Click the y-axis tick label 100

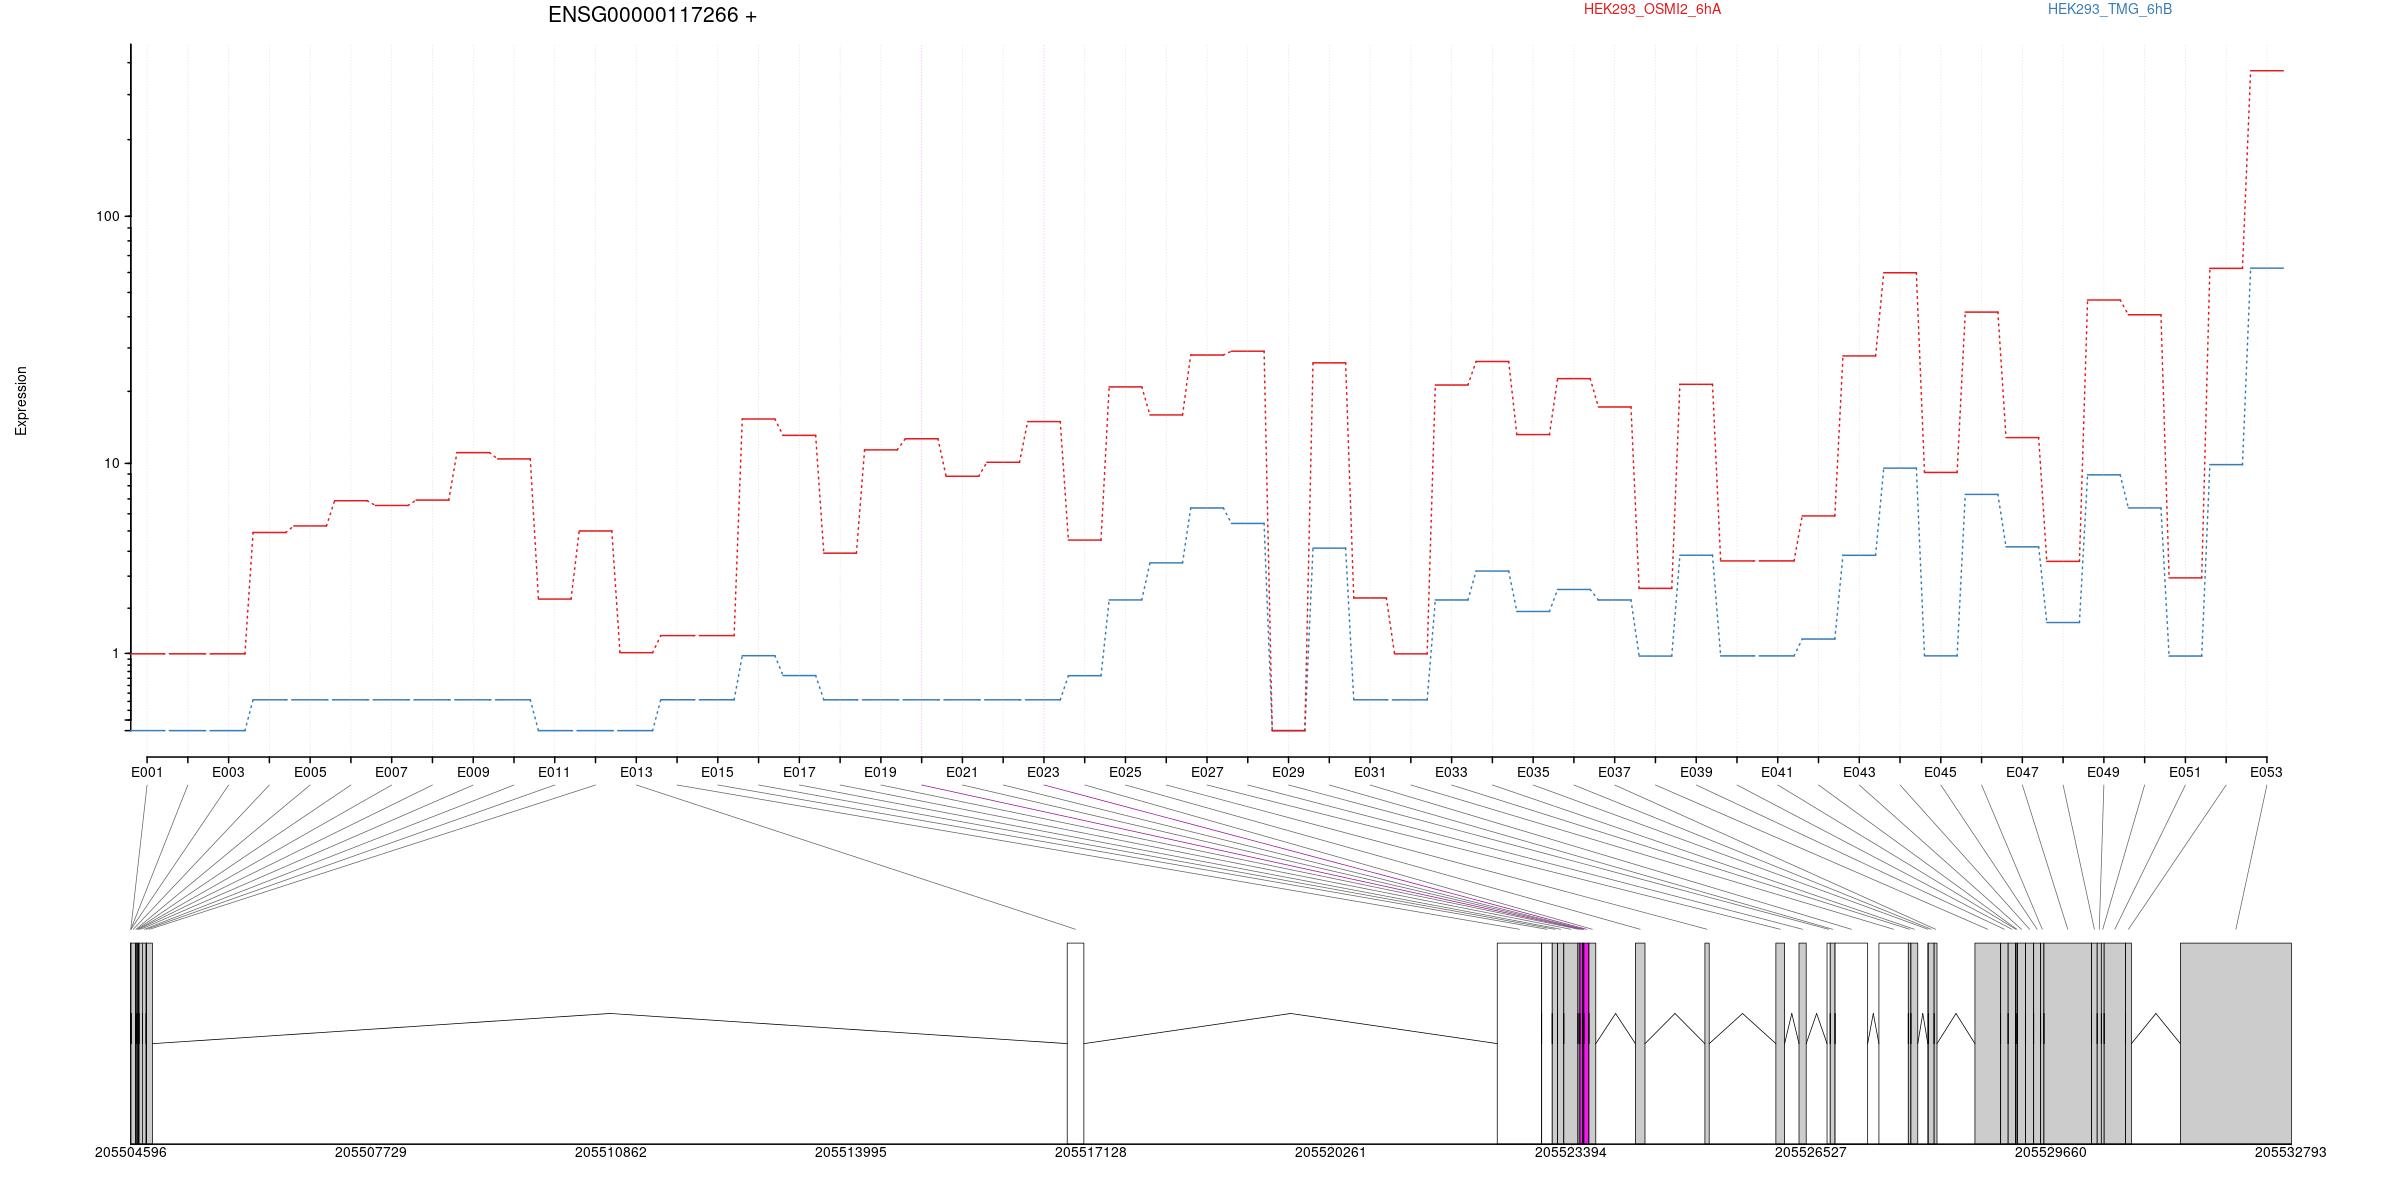click(106, 217)
